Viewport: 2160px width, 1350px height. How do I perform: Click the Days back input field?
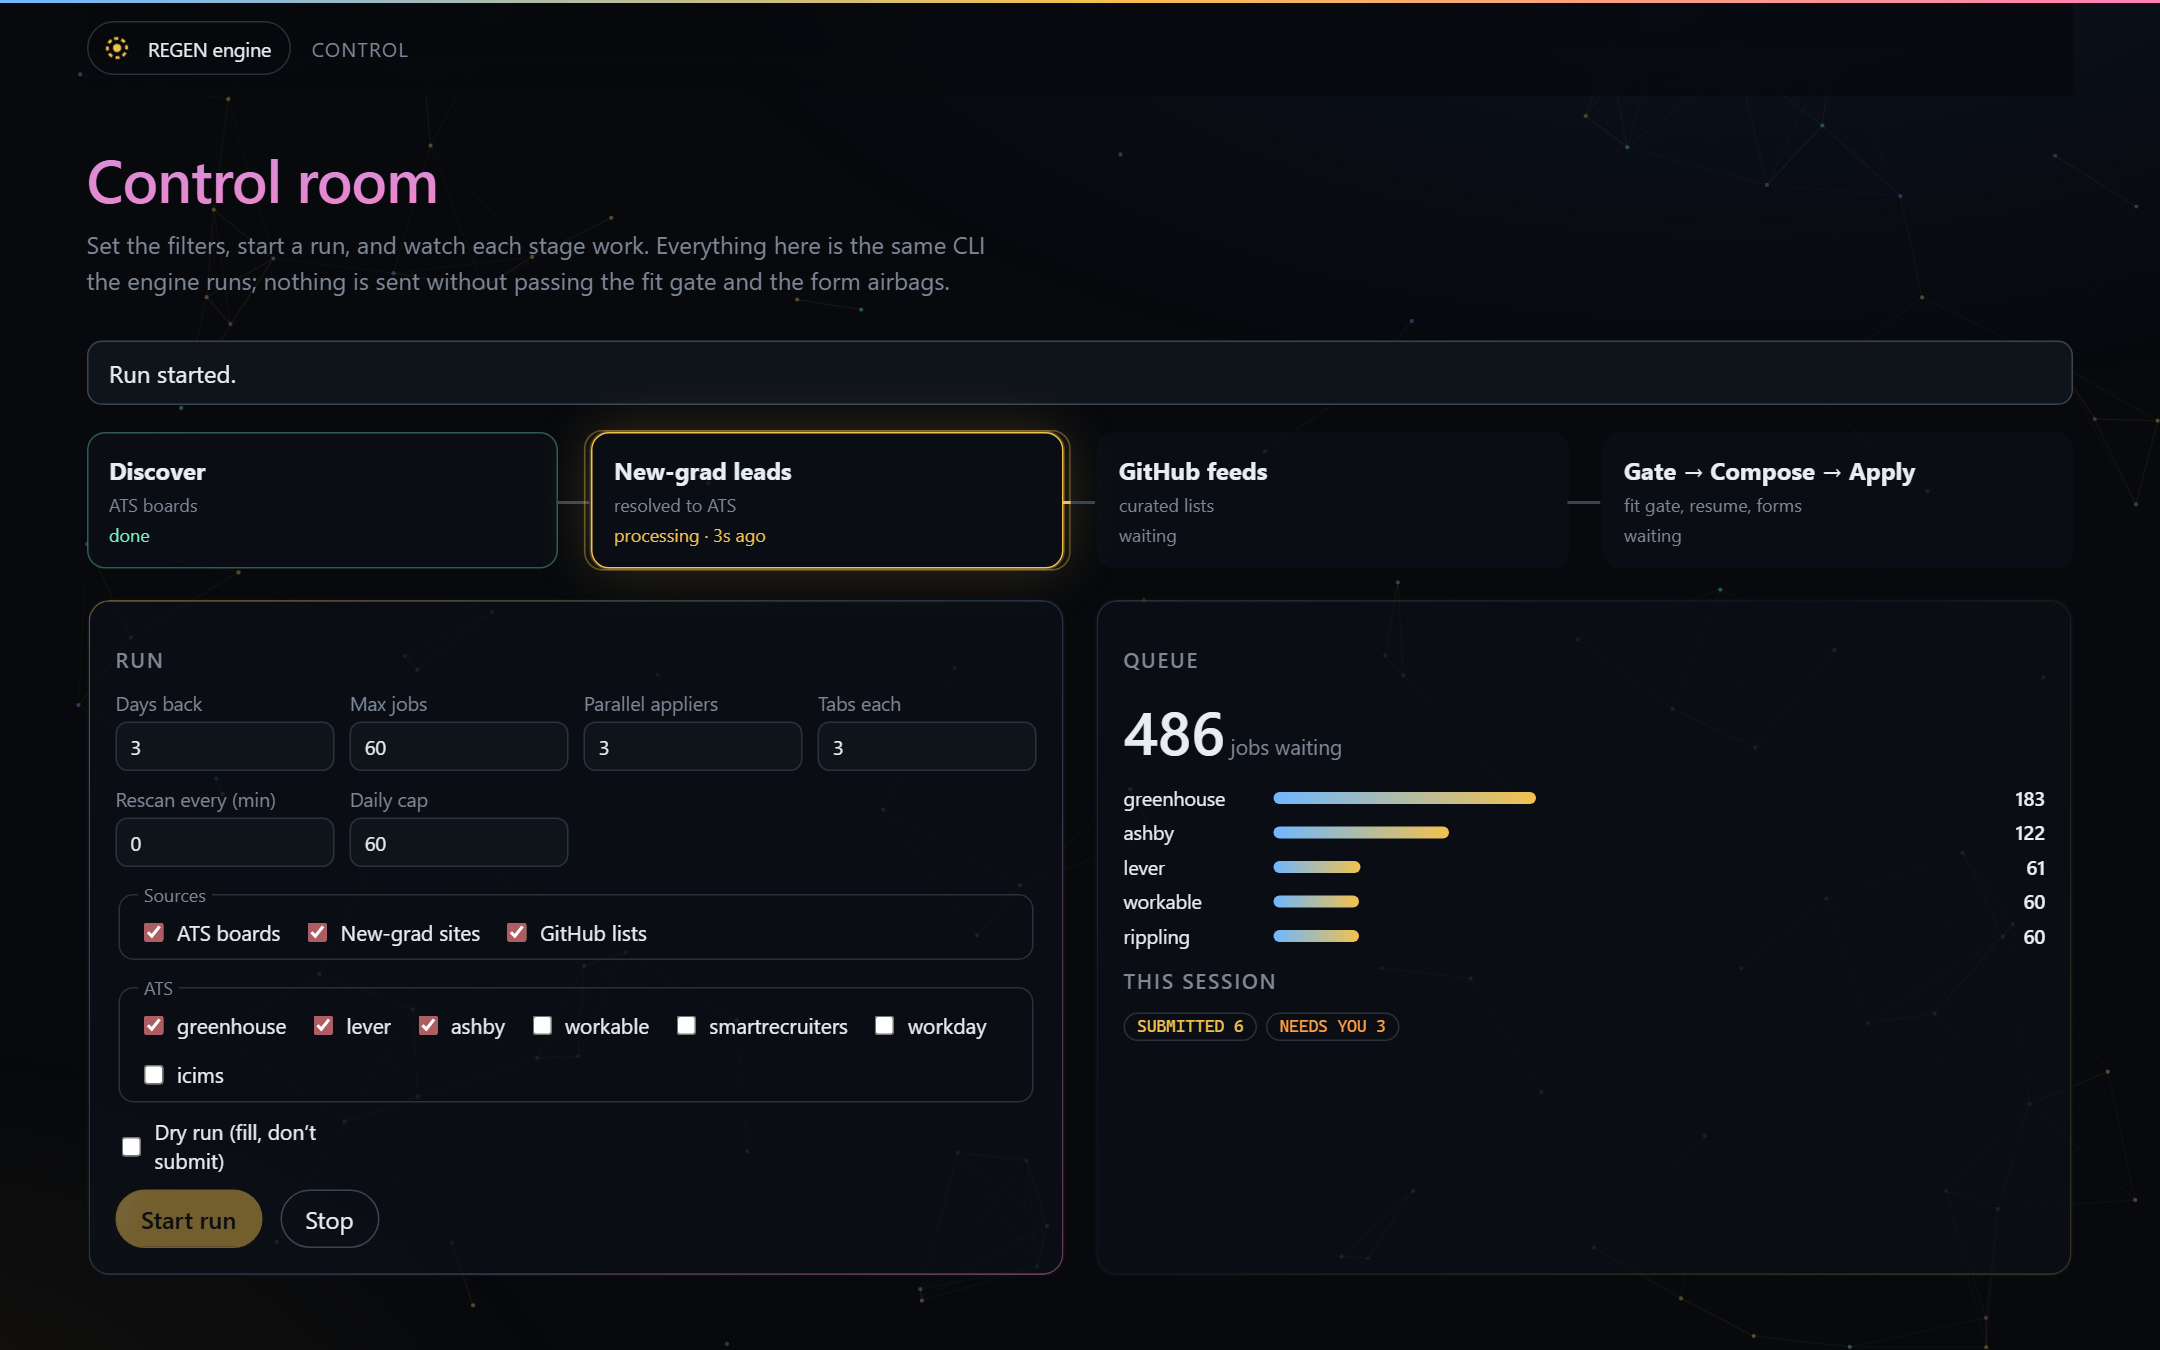(225, 747)
